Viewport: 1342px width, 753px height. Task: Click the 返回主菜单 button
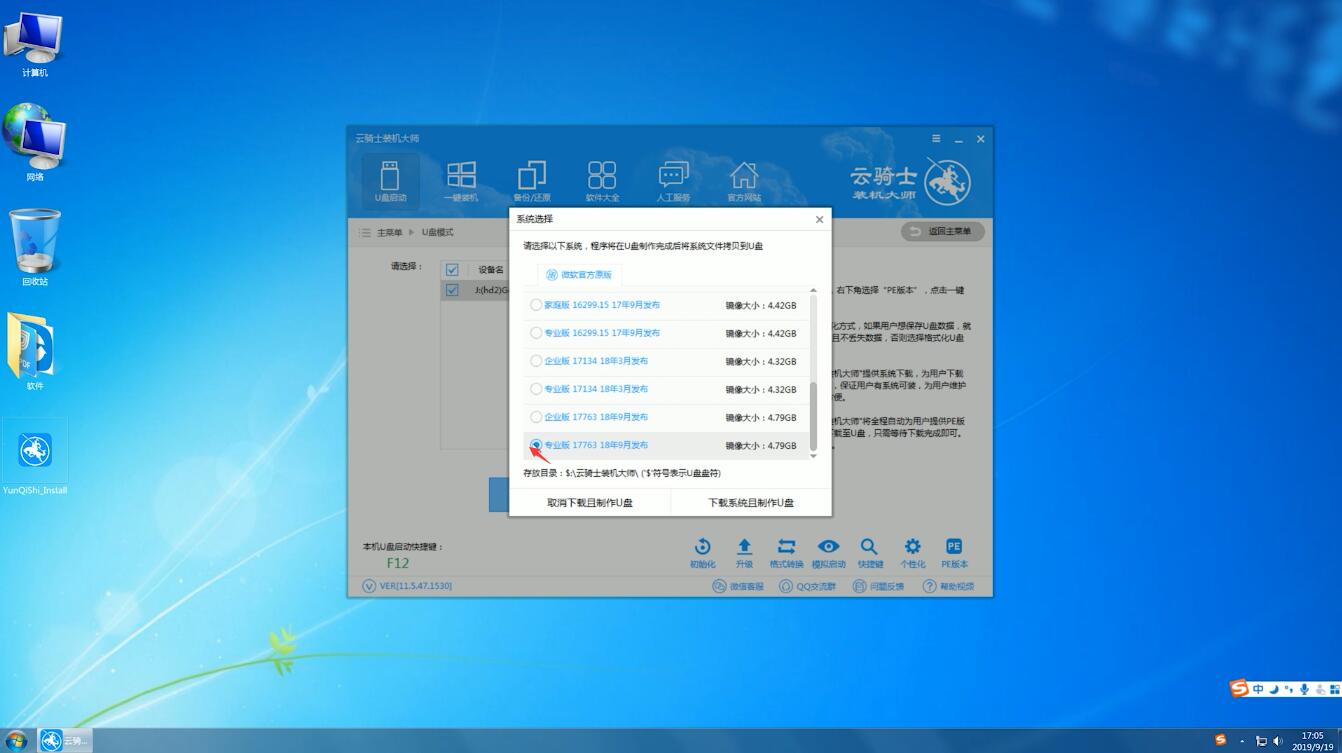click(942, 231)
